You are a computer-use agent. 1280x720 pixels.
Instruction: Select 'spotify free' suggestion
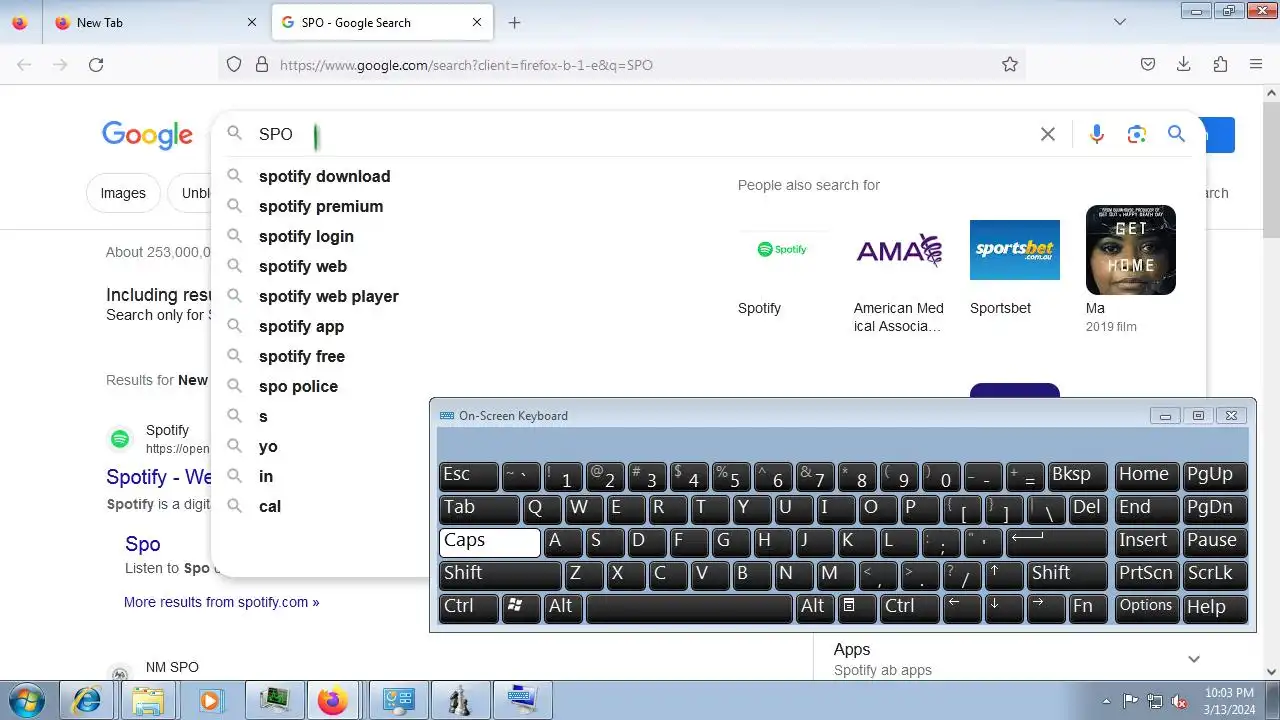click(x=301, y=356)
